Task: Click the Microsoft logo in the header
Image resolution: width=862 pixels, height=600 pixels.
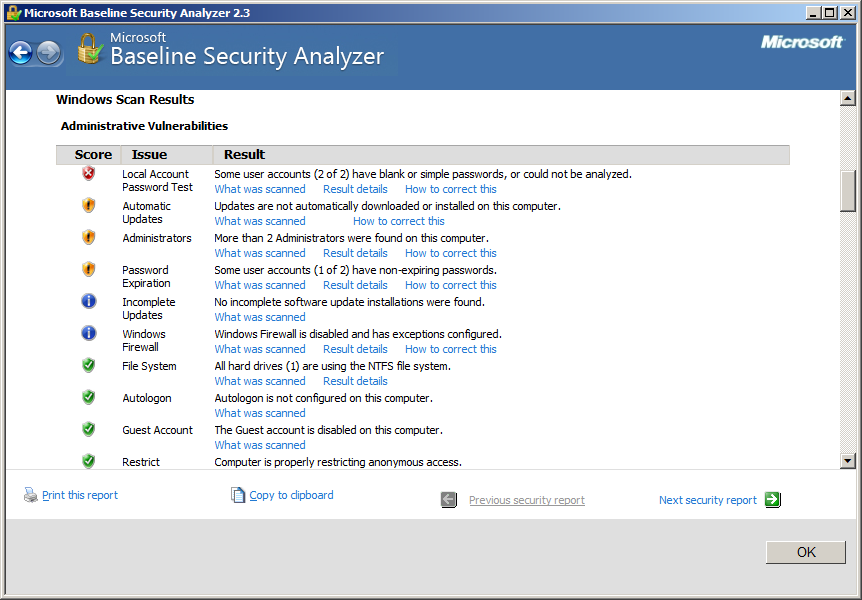Action: pos(802,42)
